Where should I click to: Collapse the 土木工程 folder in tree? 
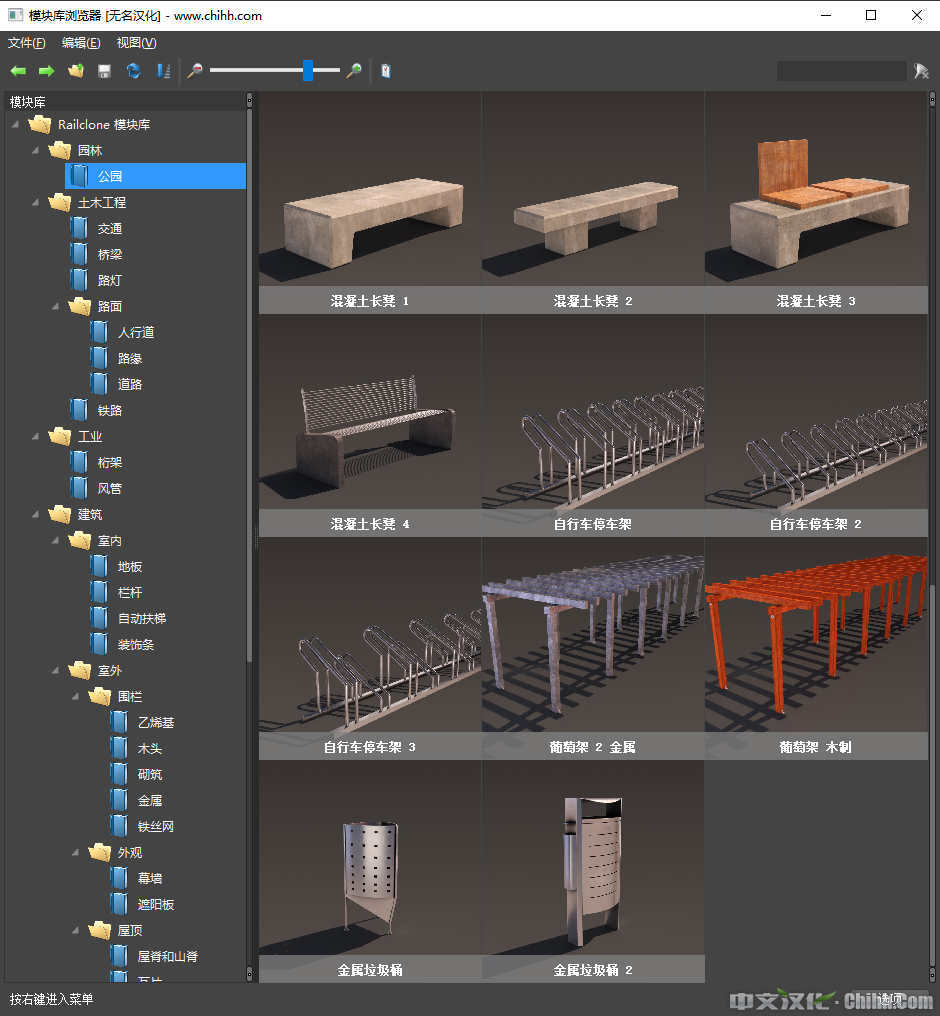36,202
